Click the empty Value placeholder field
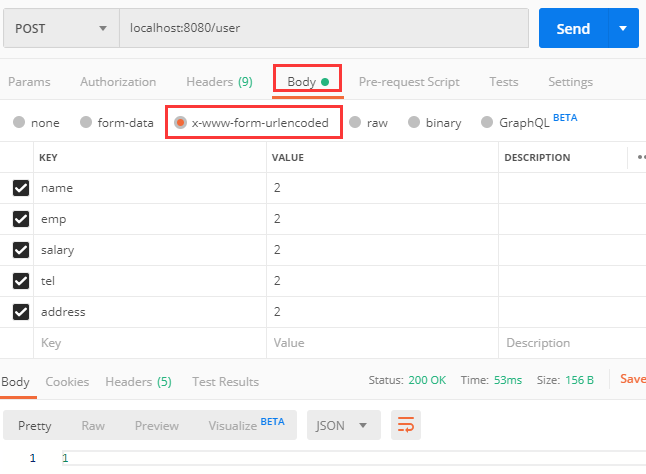This screenshot has height=474, width=646. (382, 343)
